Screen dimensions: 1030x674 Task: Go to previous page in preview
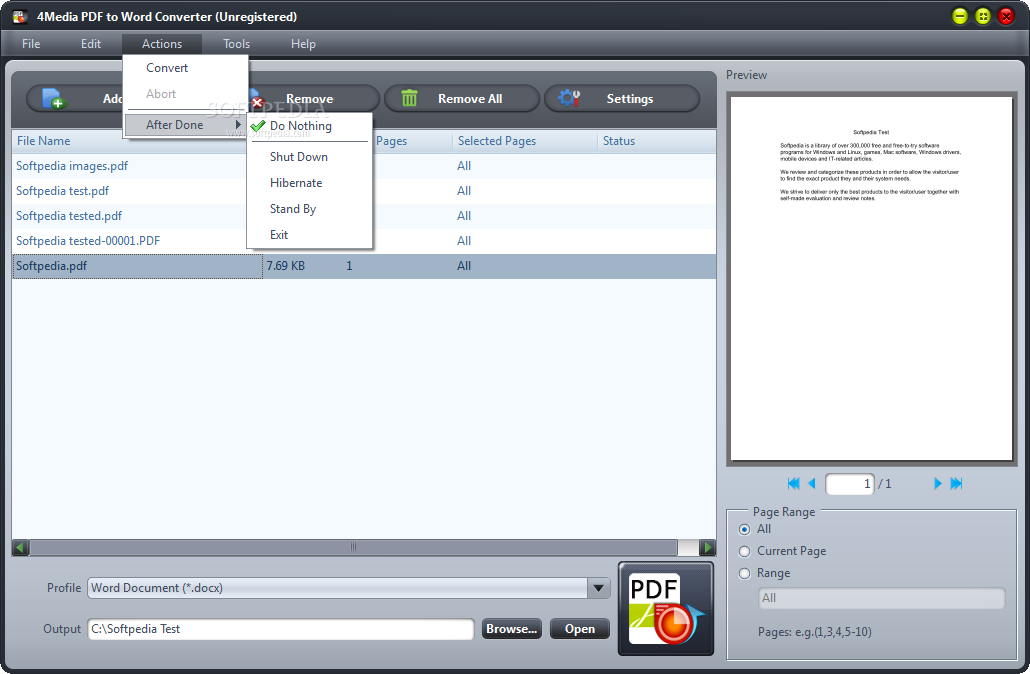[811, 483]
